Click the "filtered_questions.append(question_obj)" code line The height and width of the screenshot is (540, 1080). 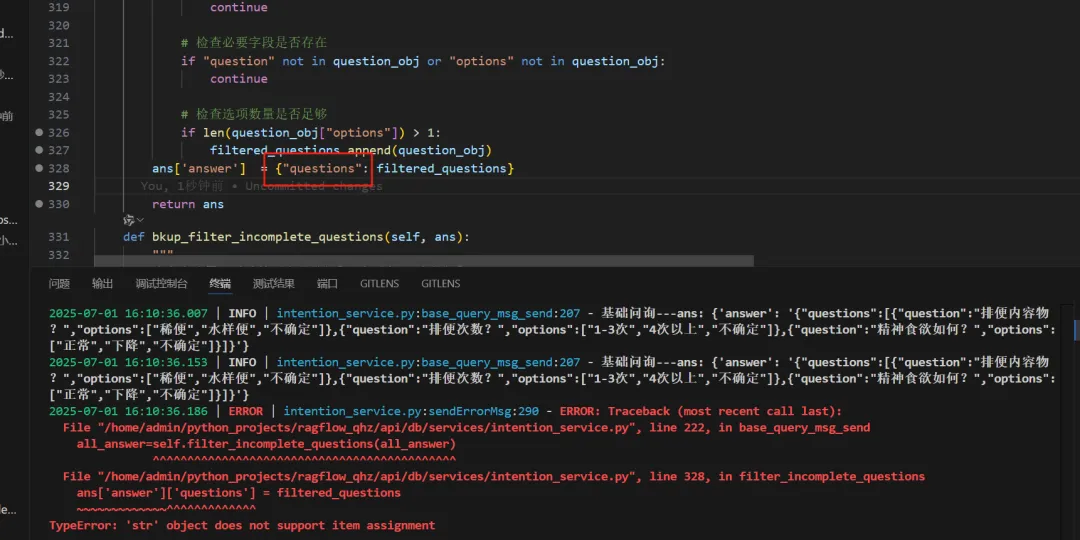[x=350, y=150]
